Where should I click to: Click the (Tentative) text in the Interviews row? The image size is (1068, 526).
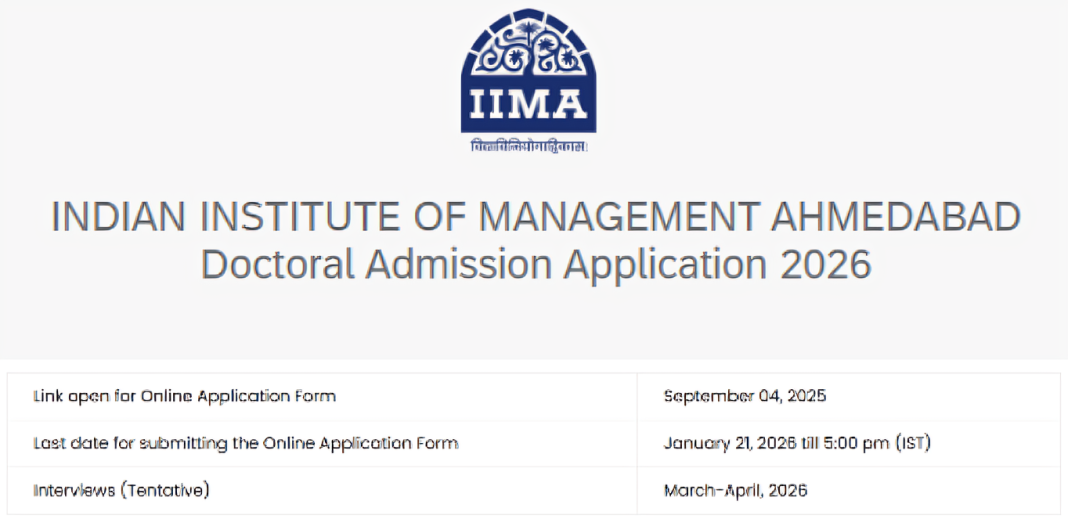(165, 491)
